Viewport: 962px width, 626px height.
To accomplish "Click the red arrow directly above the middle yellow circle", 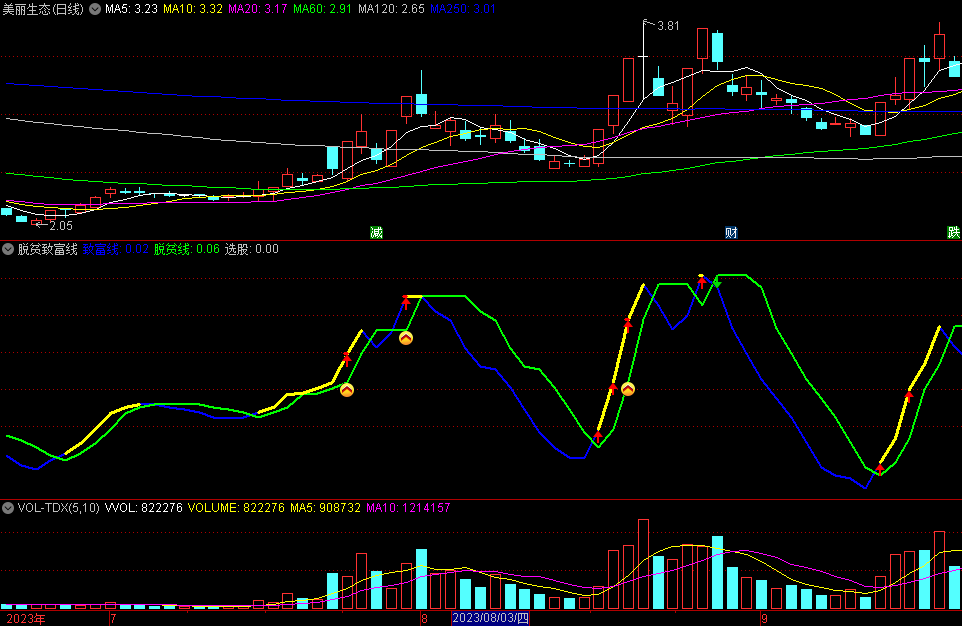I will click(x=406, y=301).
